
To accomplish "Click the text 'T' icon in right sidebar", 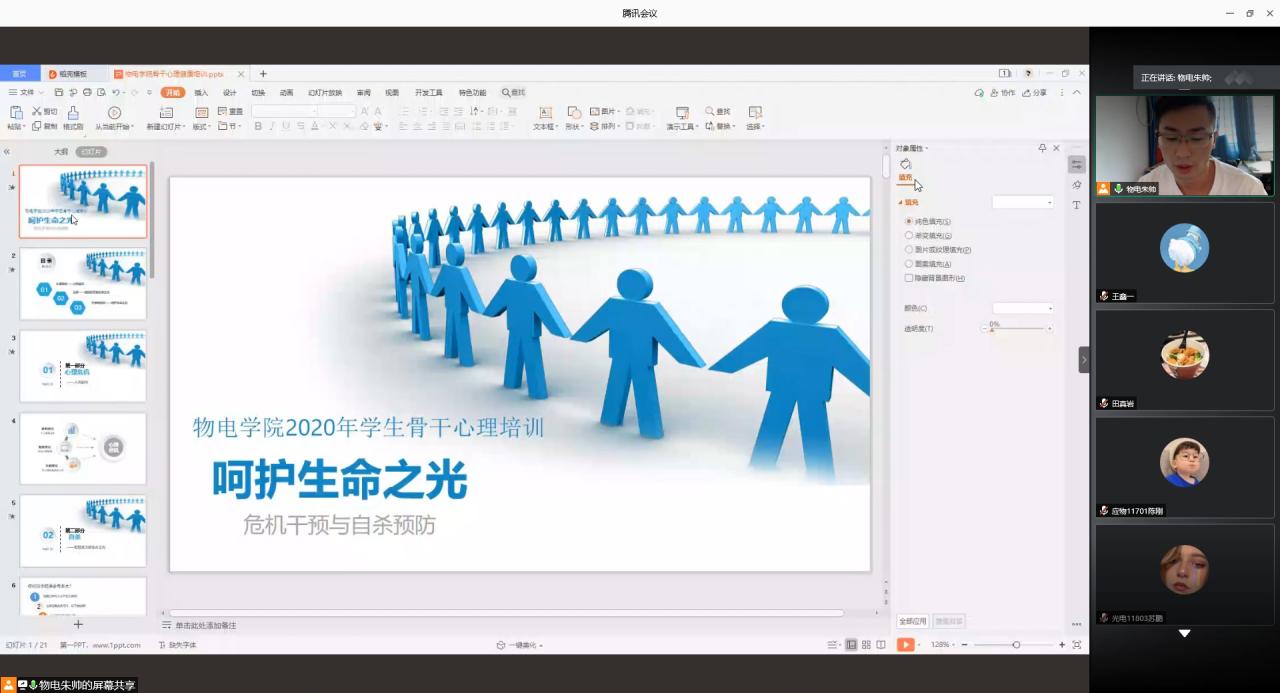I will (x=1076, y=205).
